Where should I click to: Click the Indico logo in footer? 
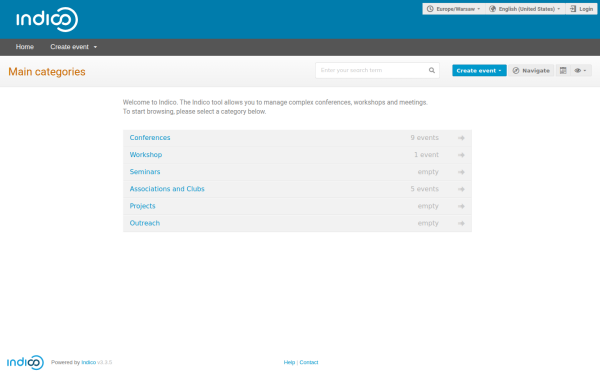click(x=25, y=362)
